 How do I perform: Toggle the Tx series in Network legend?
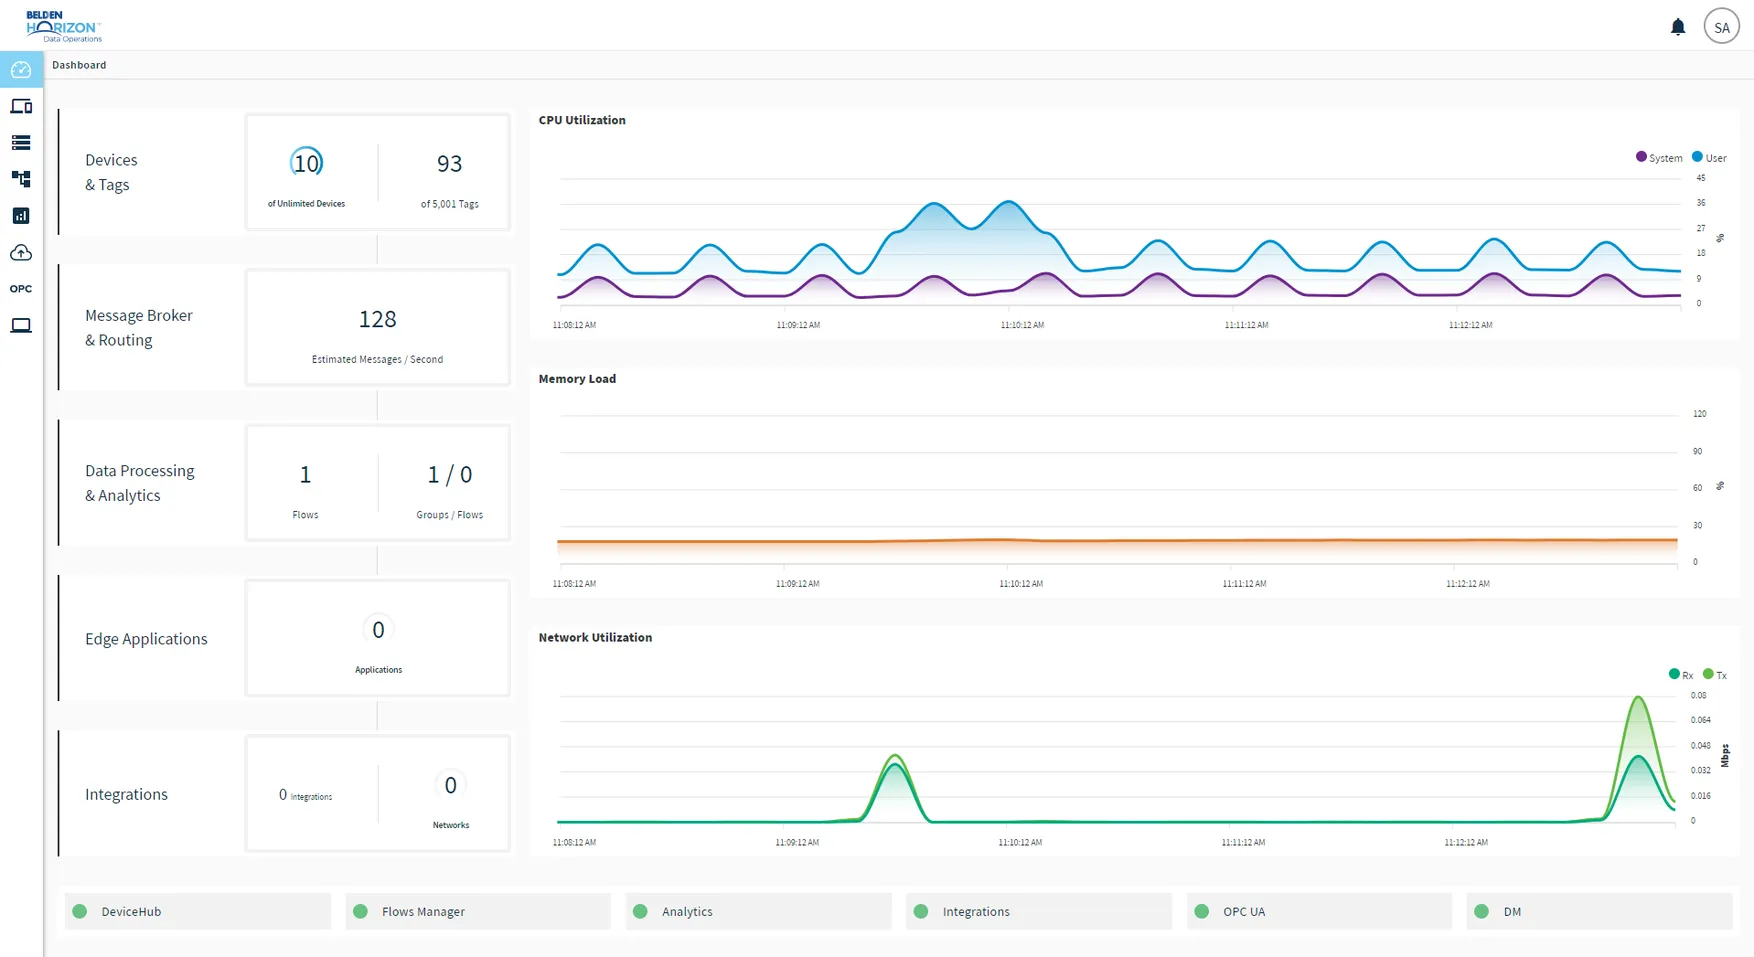pos(1715,675)
